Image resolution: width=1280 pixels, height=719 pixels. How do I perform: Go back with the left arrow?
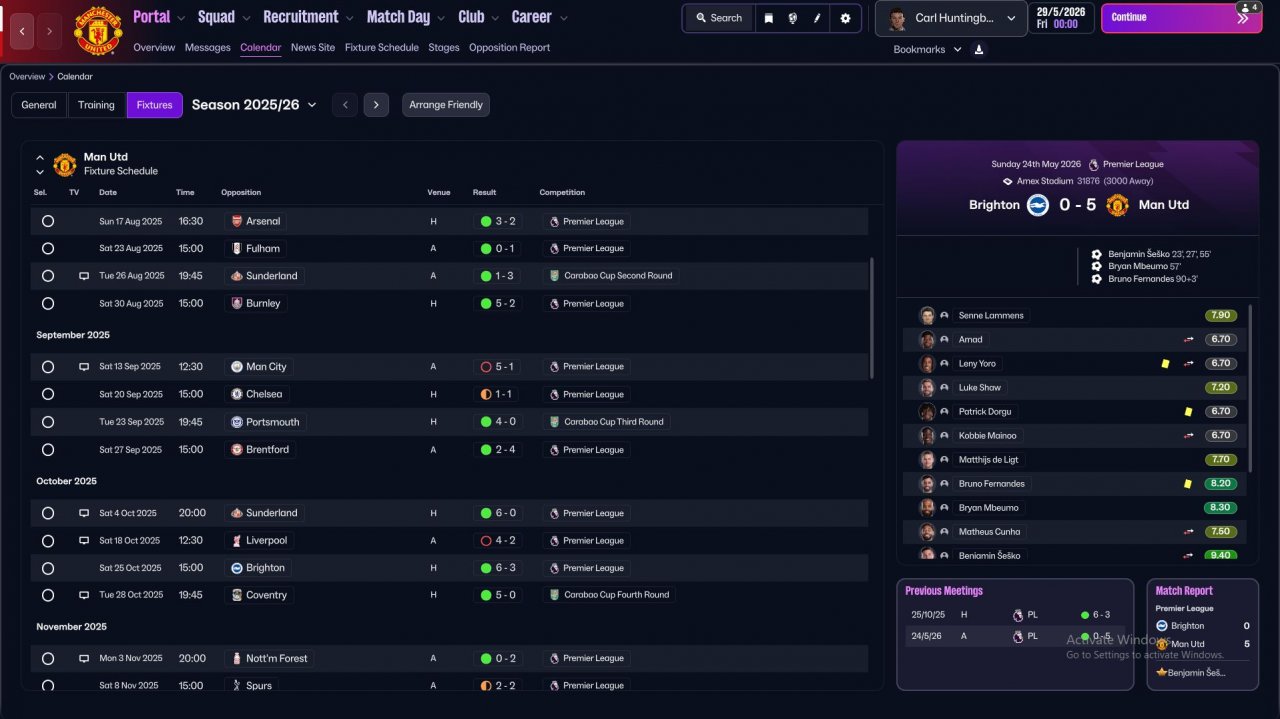pos(22,31)
